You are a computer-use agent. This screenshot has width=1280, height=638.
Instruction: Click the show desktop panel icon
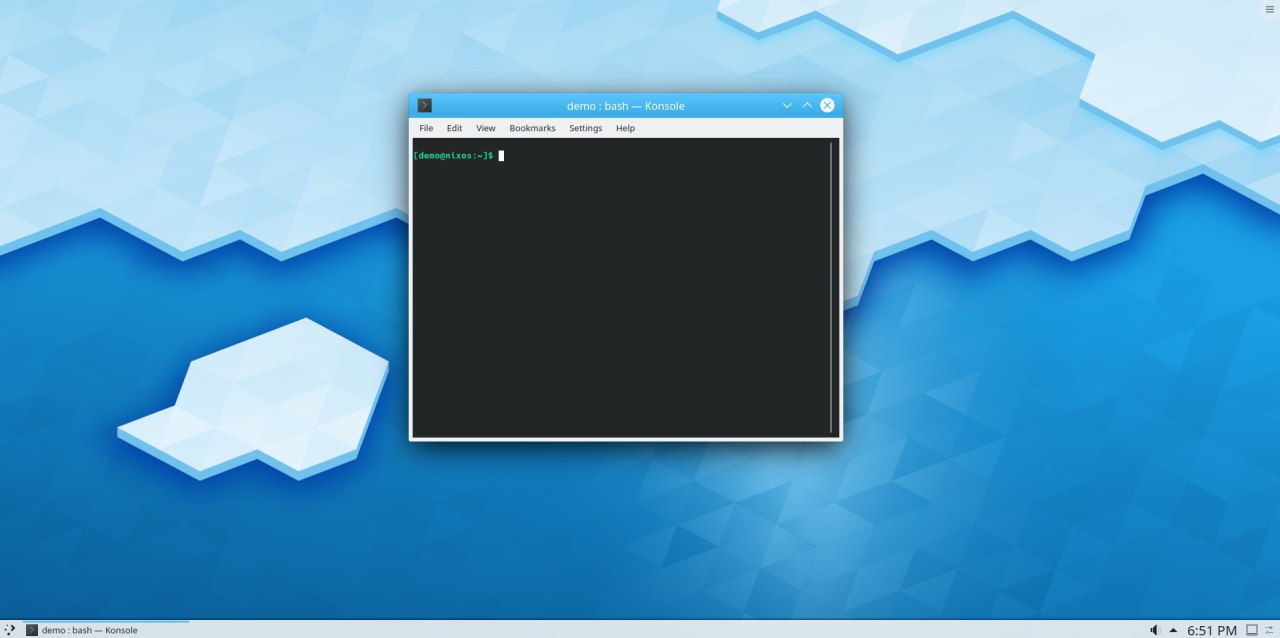pos(1251,630)
